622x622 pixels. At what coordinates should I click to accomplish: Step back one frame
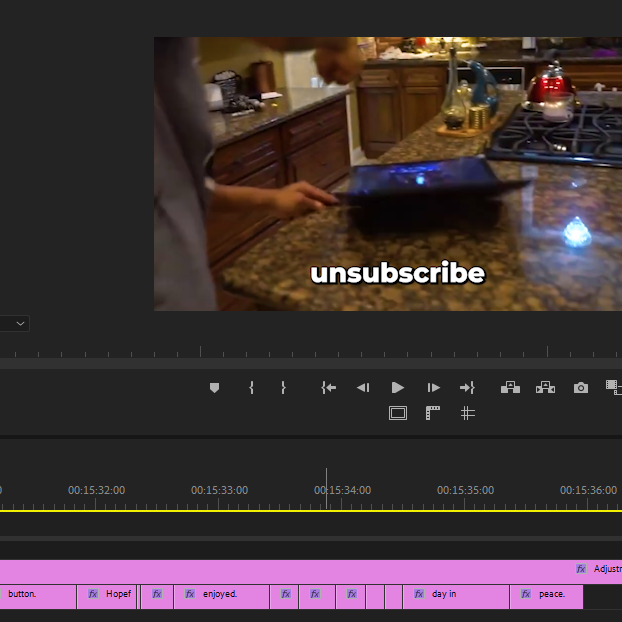pyautogui.click(x=363, y=388)
